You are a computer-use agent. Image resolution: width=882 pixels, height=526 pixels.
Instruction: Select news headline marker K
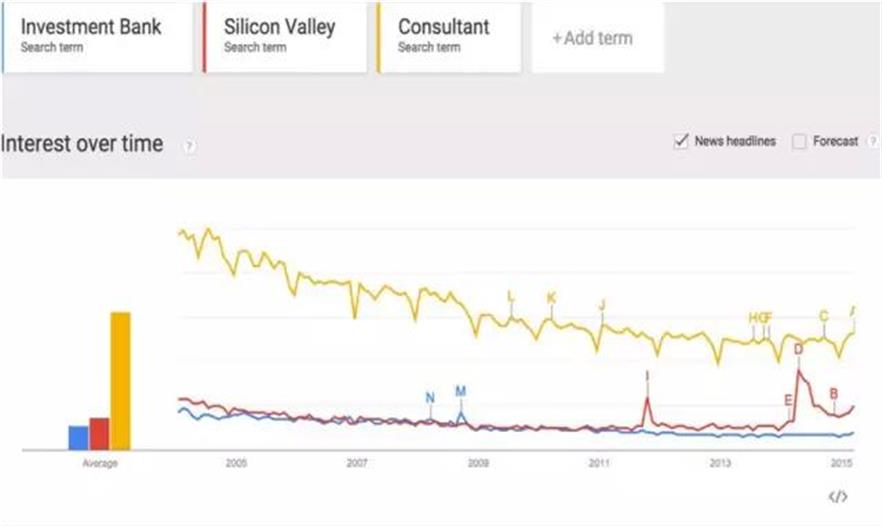[x=551, y=298]
